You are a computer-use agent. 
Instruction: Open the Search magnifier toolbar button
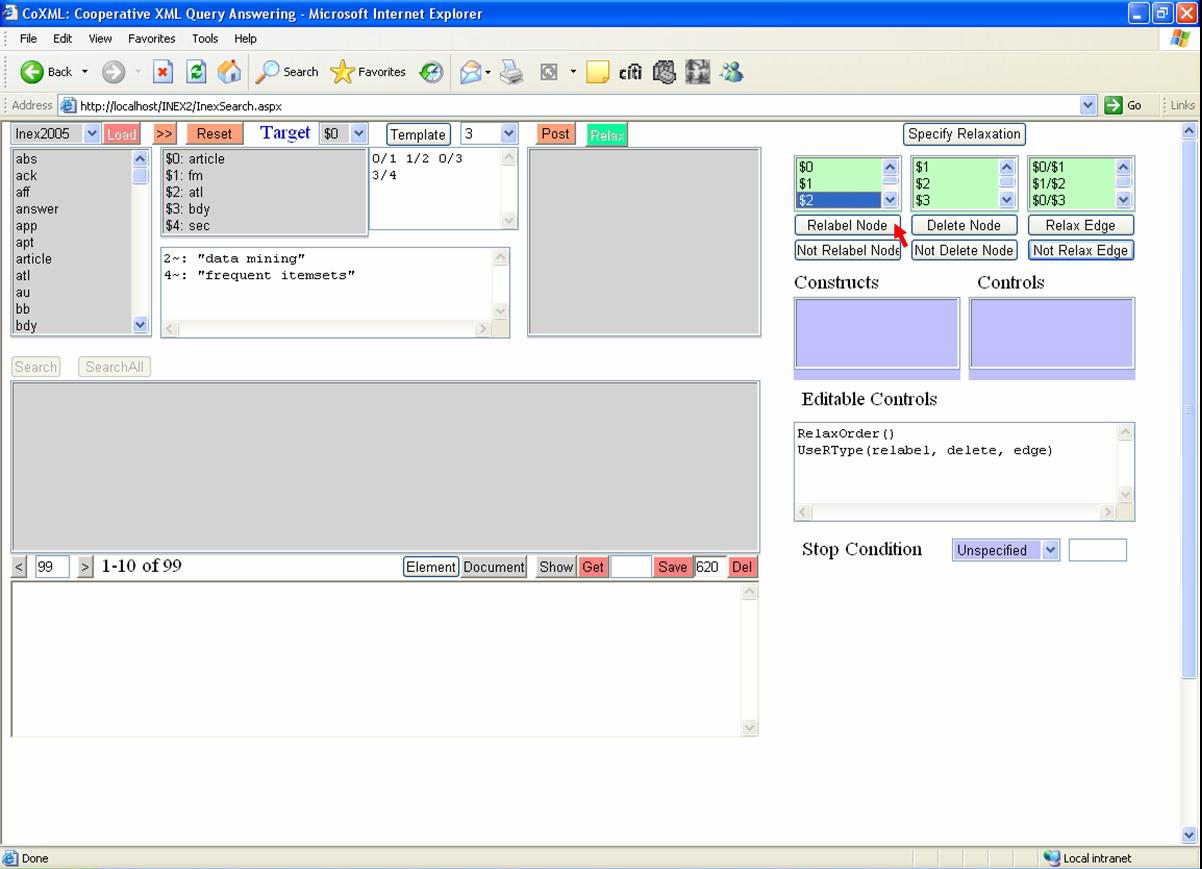(287, 72)
